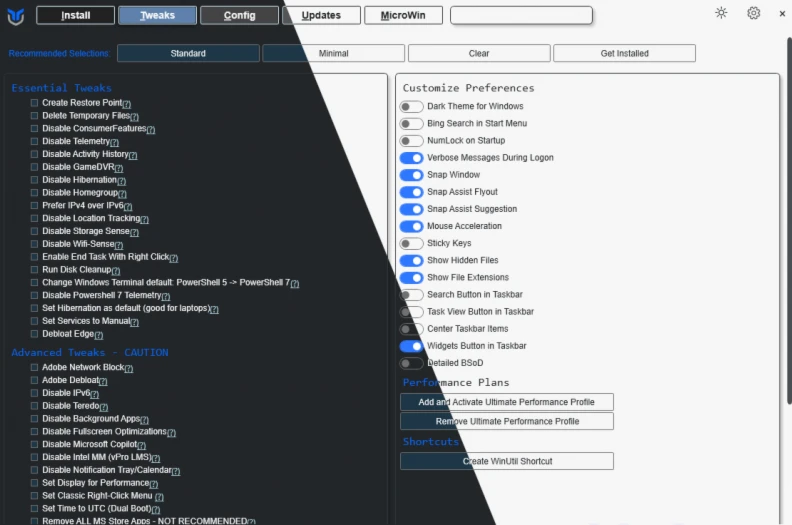Check Disable ConsumerFeatures checkbox

[x=34, y=128]
